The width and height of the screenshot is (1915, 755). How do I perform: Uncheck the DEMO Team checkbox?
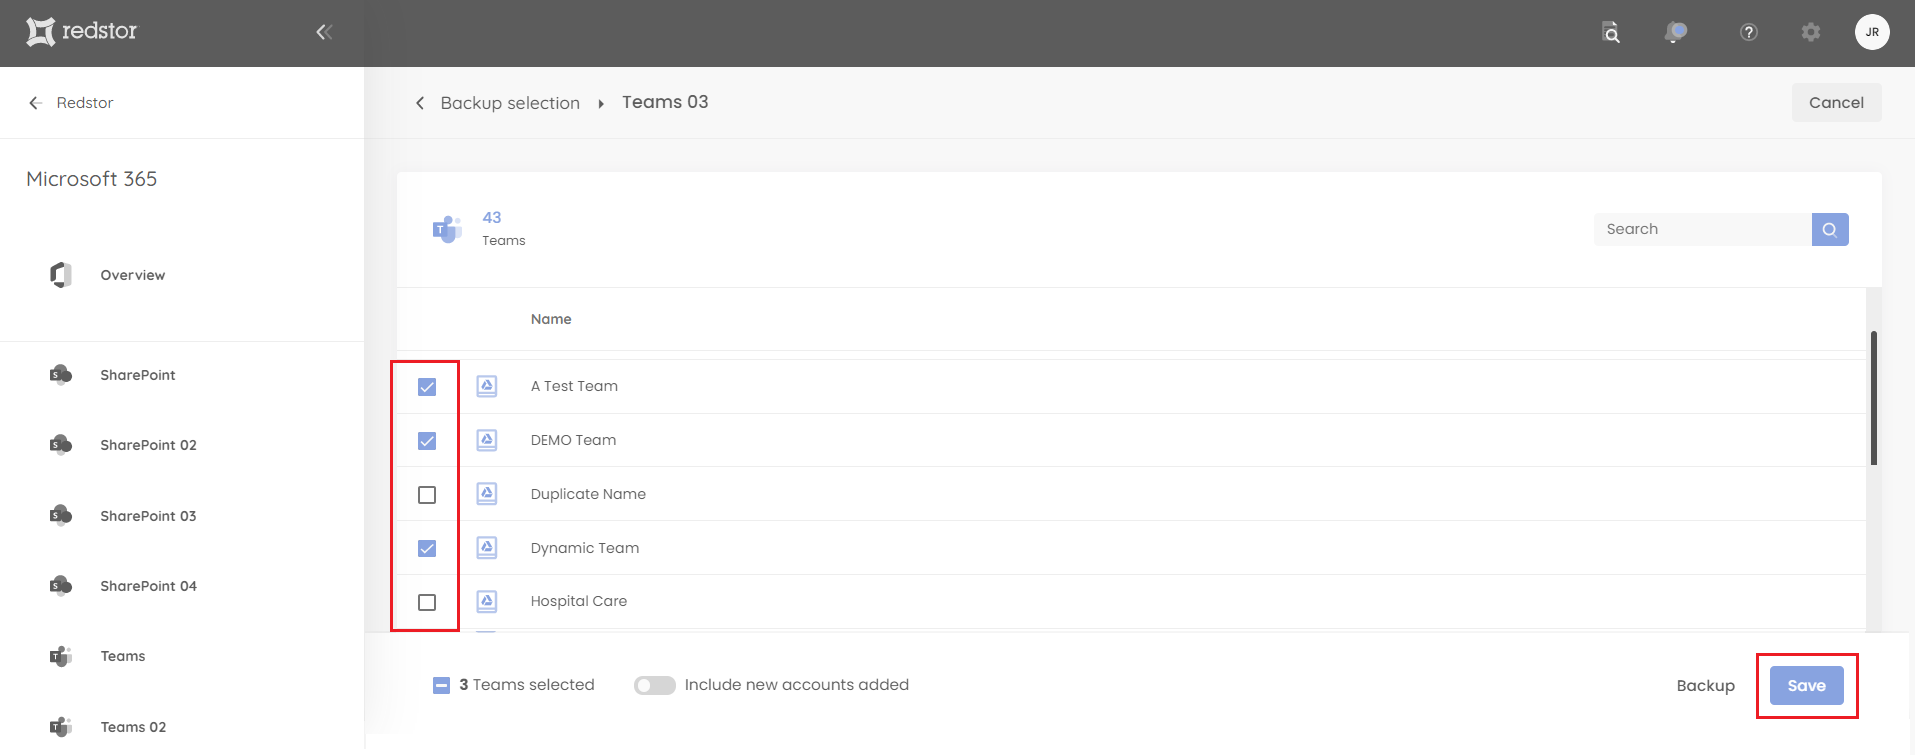pyautogui.click(x=427, y=441)
